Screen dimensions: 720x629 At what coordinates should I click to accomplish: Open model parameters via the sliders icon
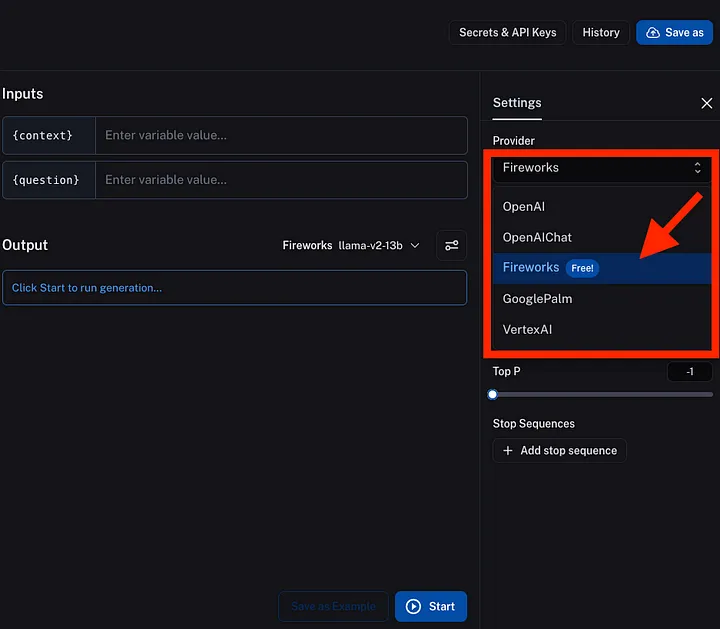(452, 245)
